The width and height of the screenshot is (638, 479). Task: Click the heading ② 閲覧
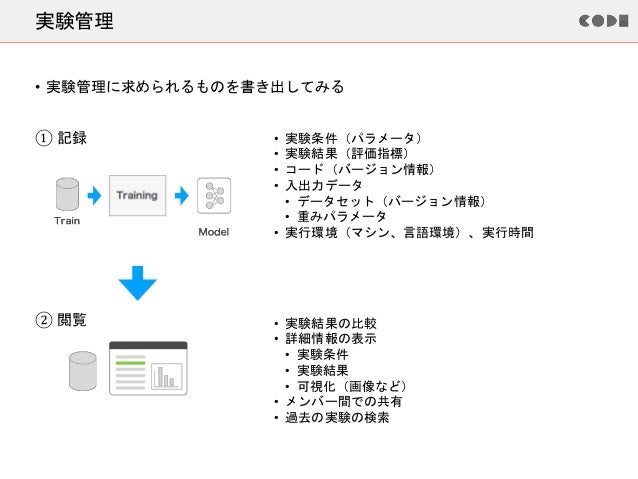(61, 320)
